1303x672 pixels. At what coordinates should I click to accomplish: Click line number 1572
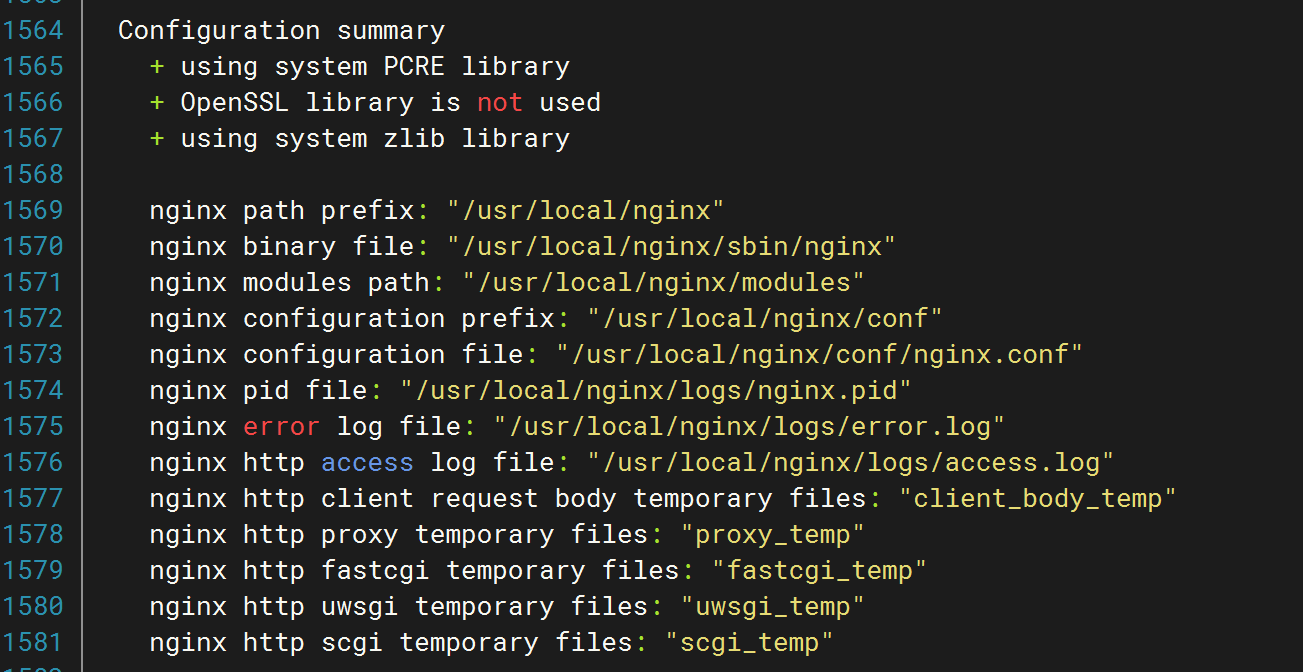click(x=33, y=319)
